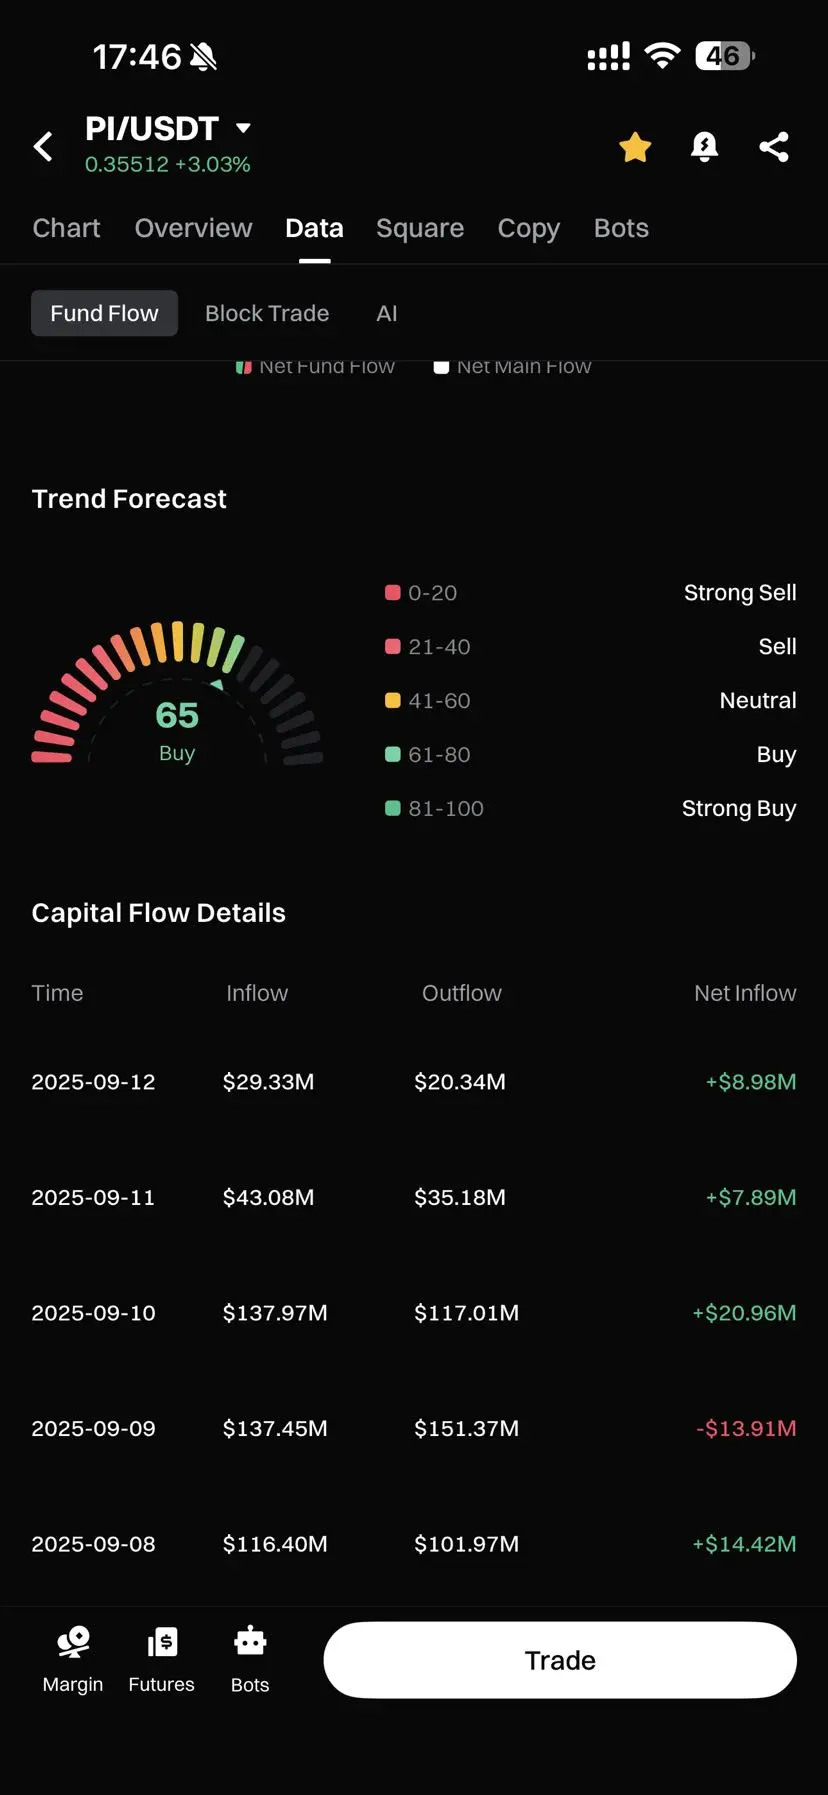This screenshot has height=1795, width=828.
Task: Tap the share icon
Action: tap(774, 147)
